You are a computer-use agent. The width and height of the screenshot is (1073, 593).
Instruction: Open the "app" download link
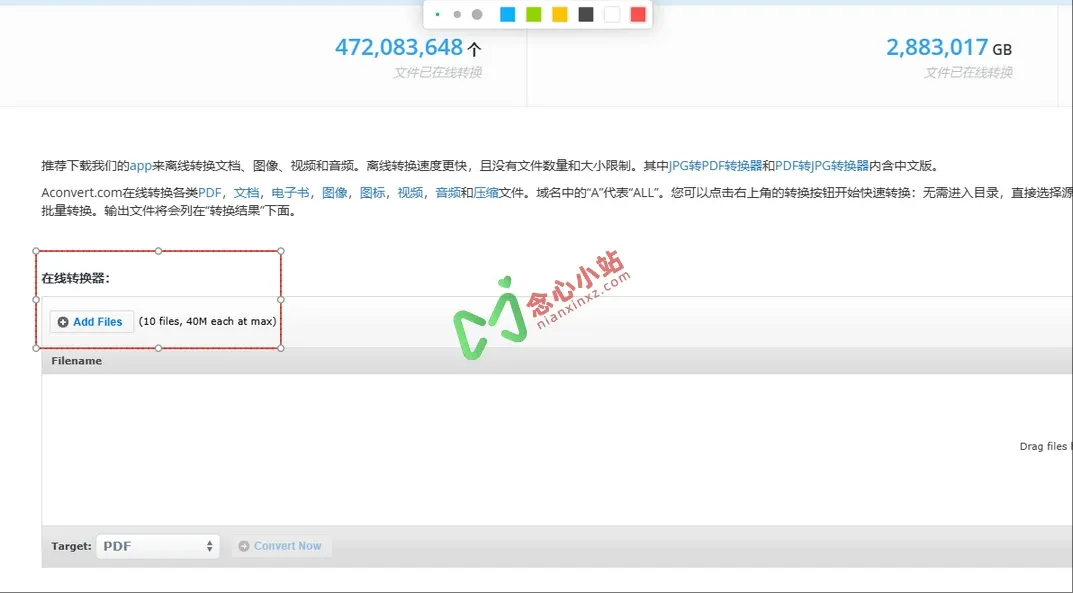(x=139, y=165)
